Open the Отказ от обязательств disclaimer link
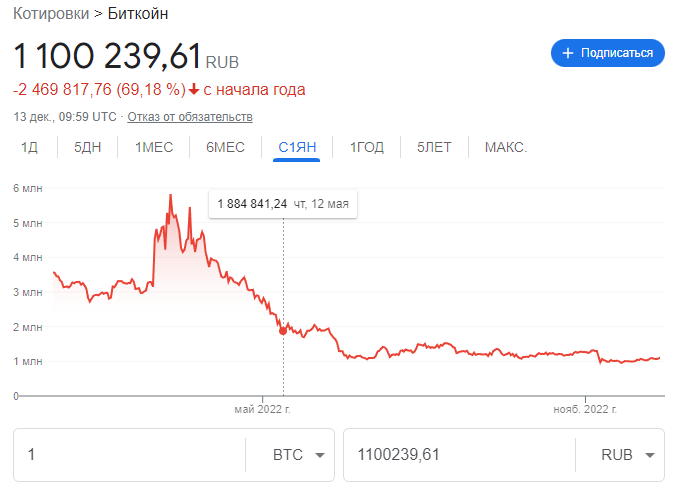 pos(190,117)
